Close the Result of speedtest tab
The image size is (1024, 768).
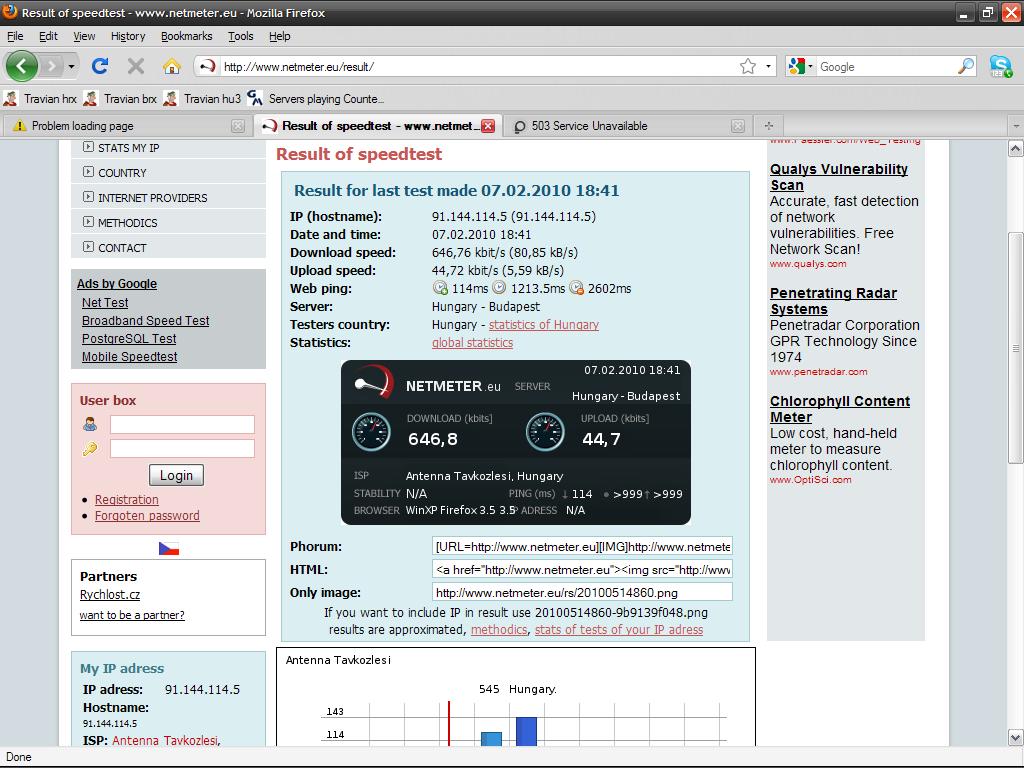pos(488,126)
